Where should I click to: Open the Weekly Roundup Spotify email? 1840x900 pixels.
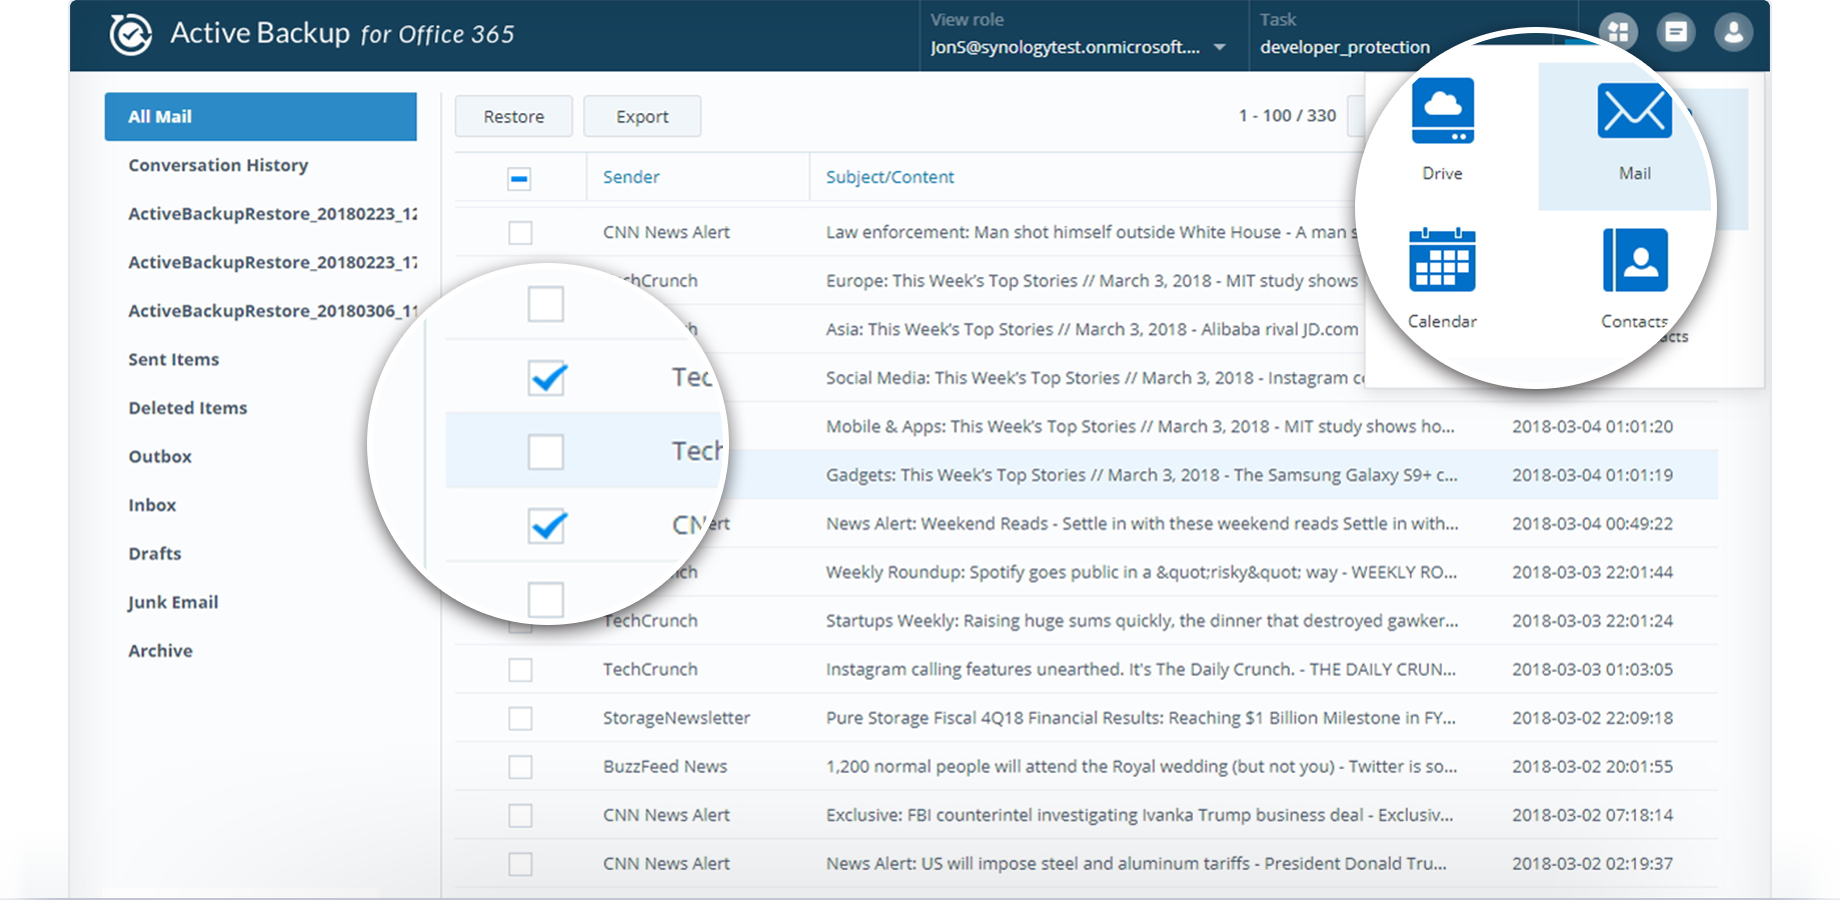(x=1141, y=573)
